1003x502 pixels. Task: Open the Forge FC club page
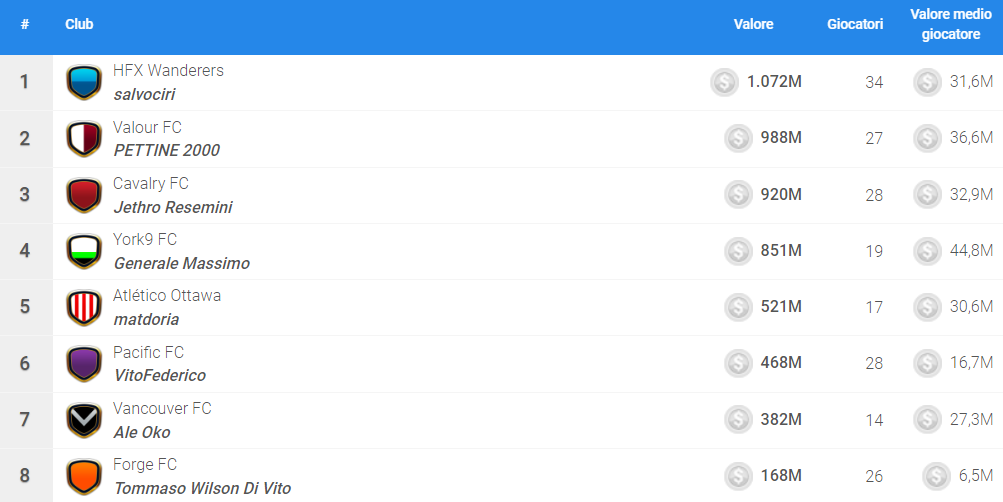(145, 464)
